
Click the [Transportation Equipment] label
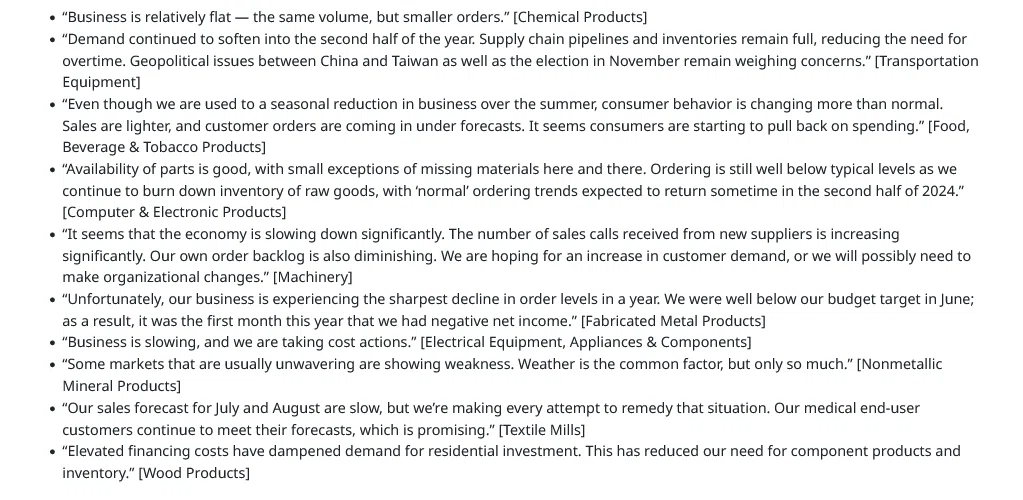click(x=926, y=61)
